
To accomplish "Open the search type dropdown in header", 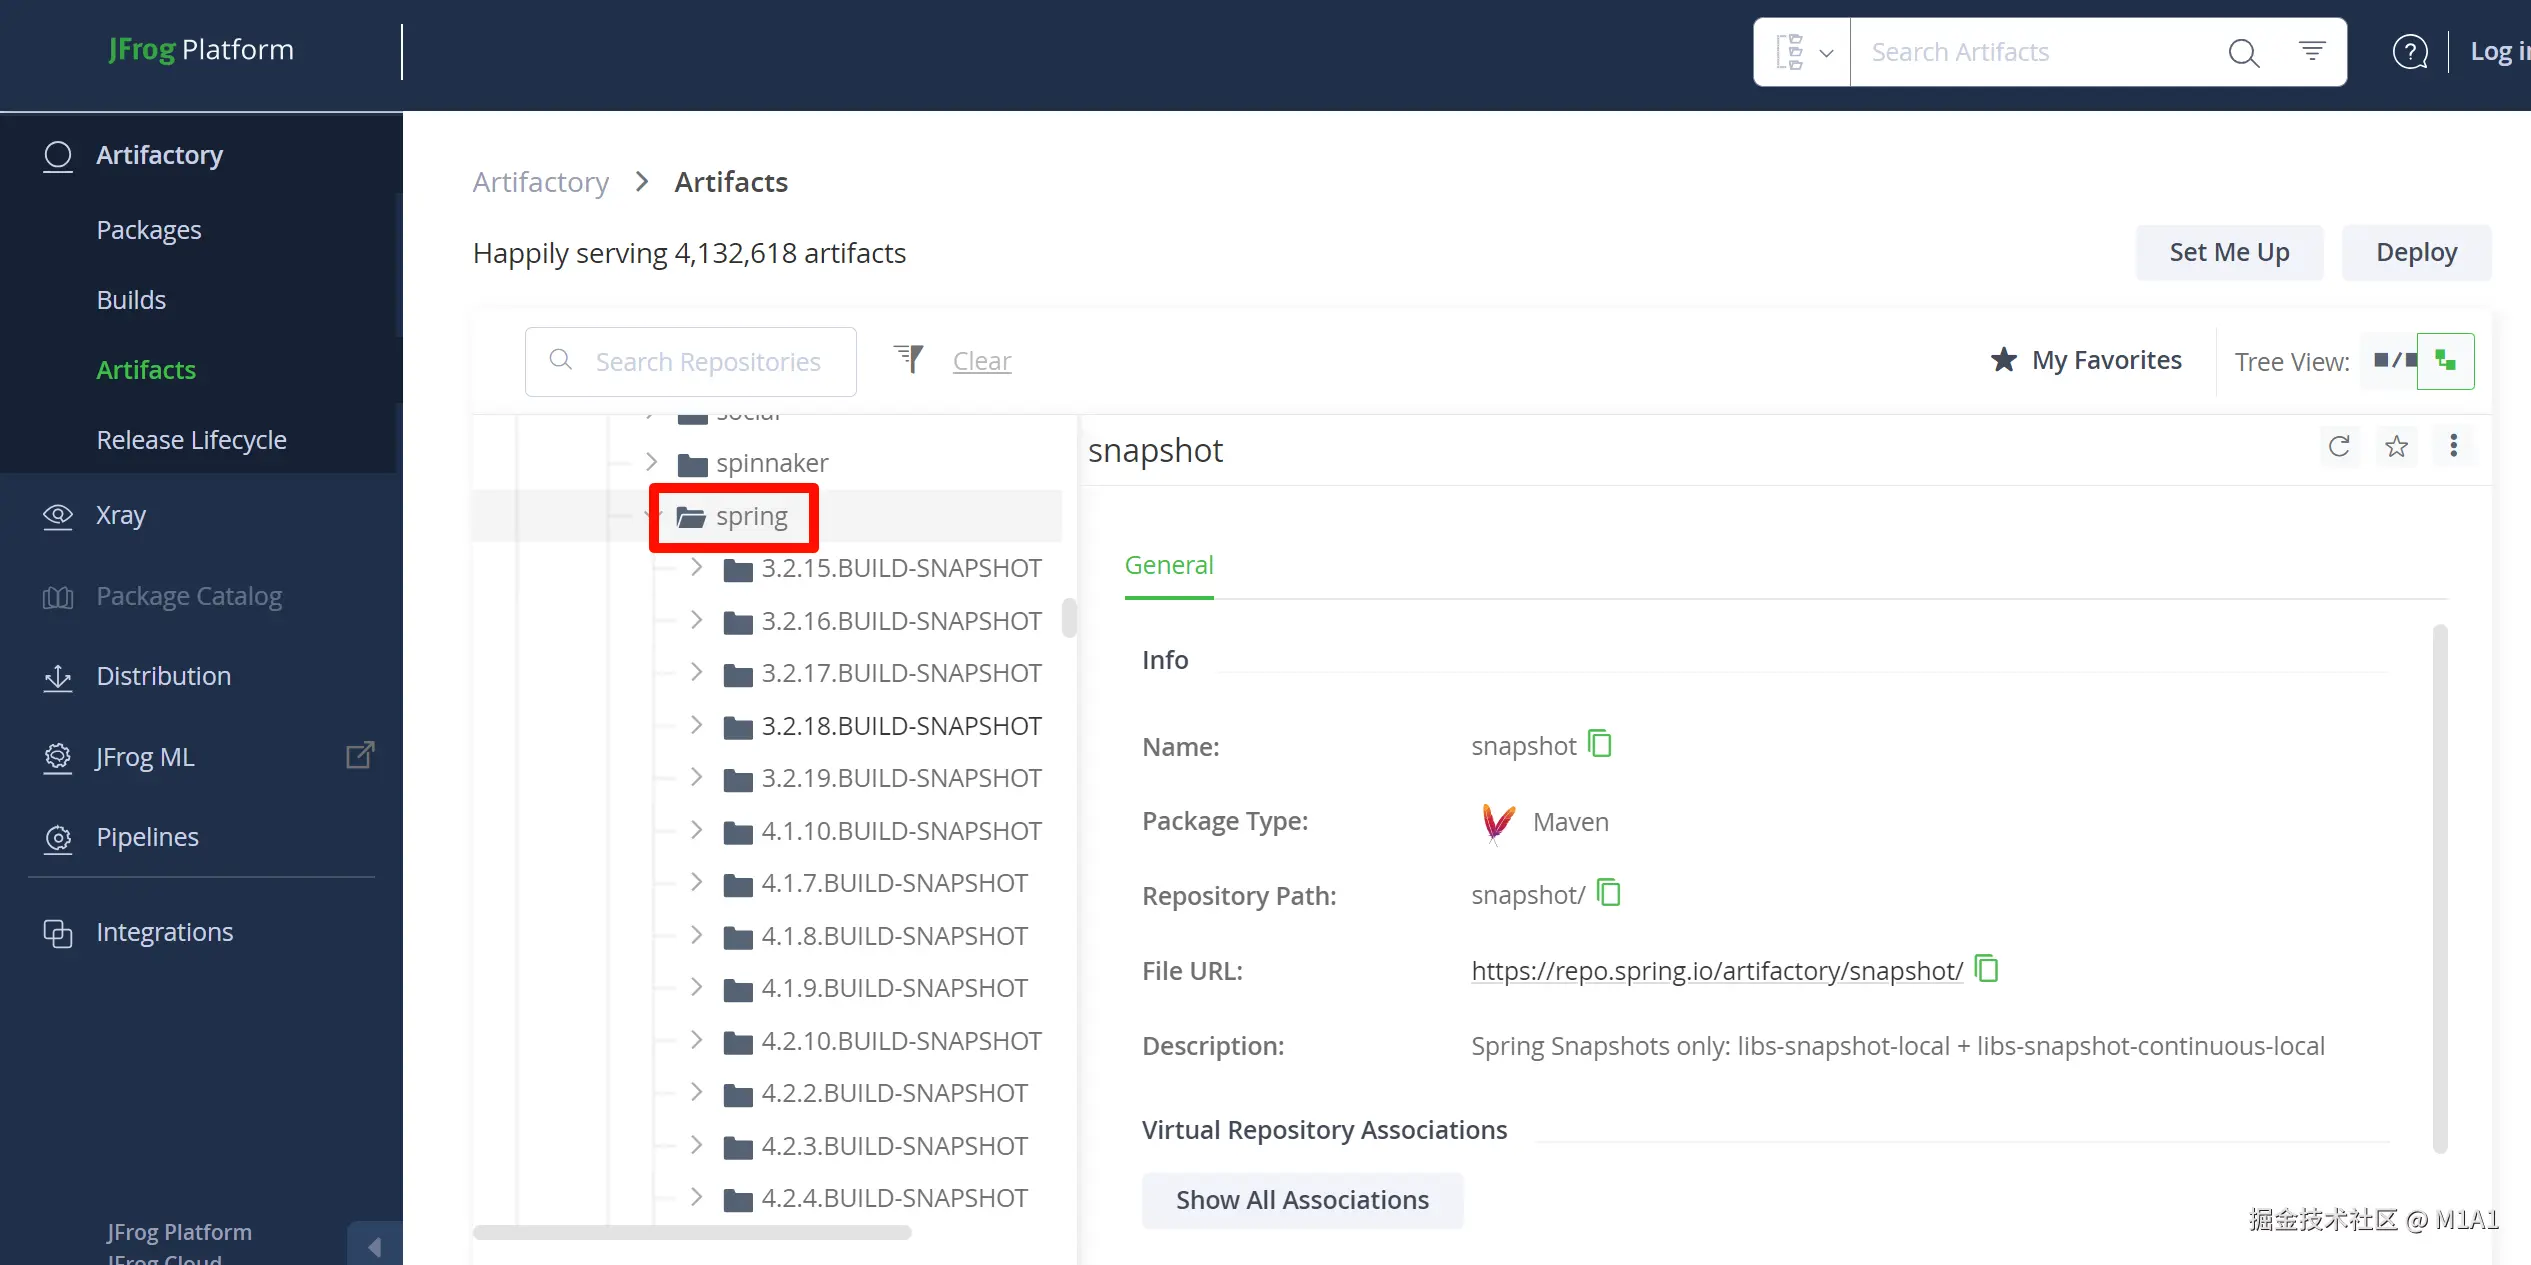I will (1803, 52).
